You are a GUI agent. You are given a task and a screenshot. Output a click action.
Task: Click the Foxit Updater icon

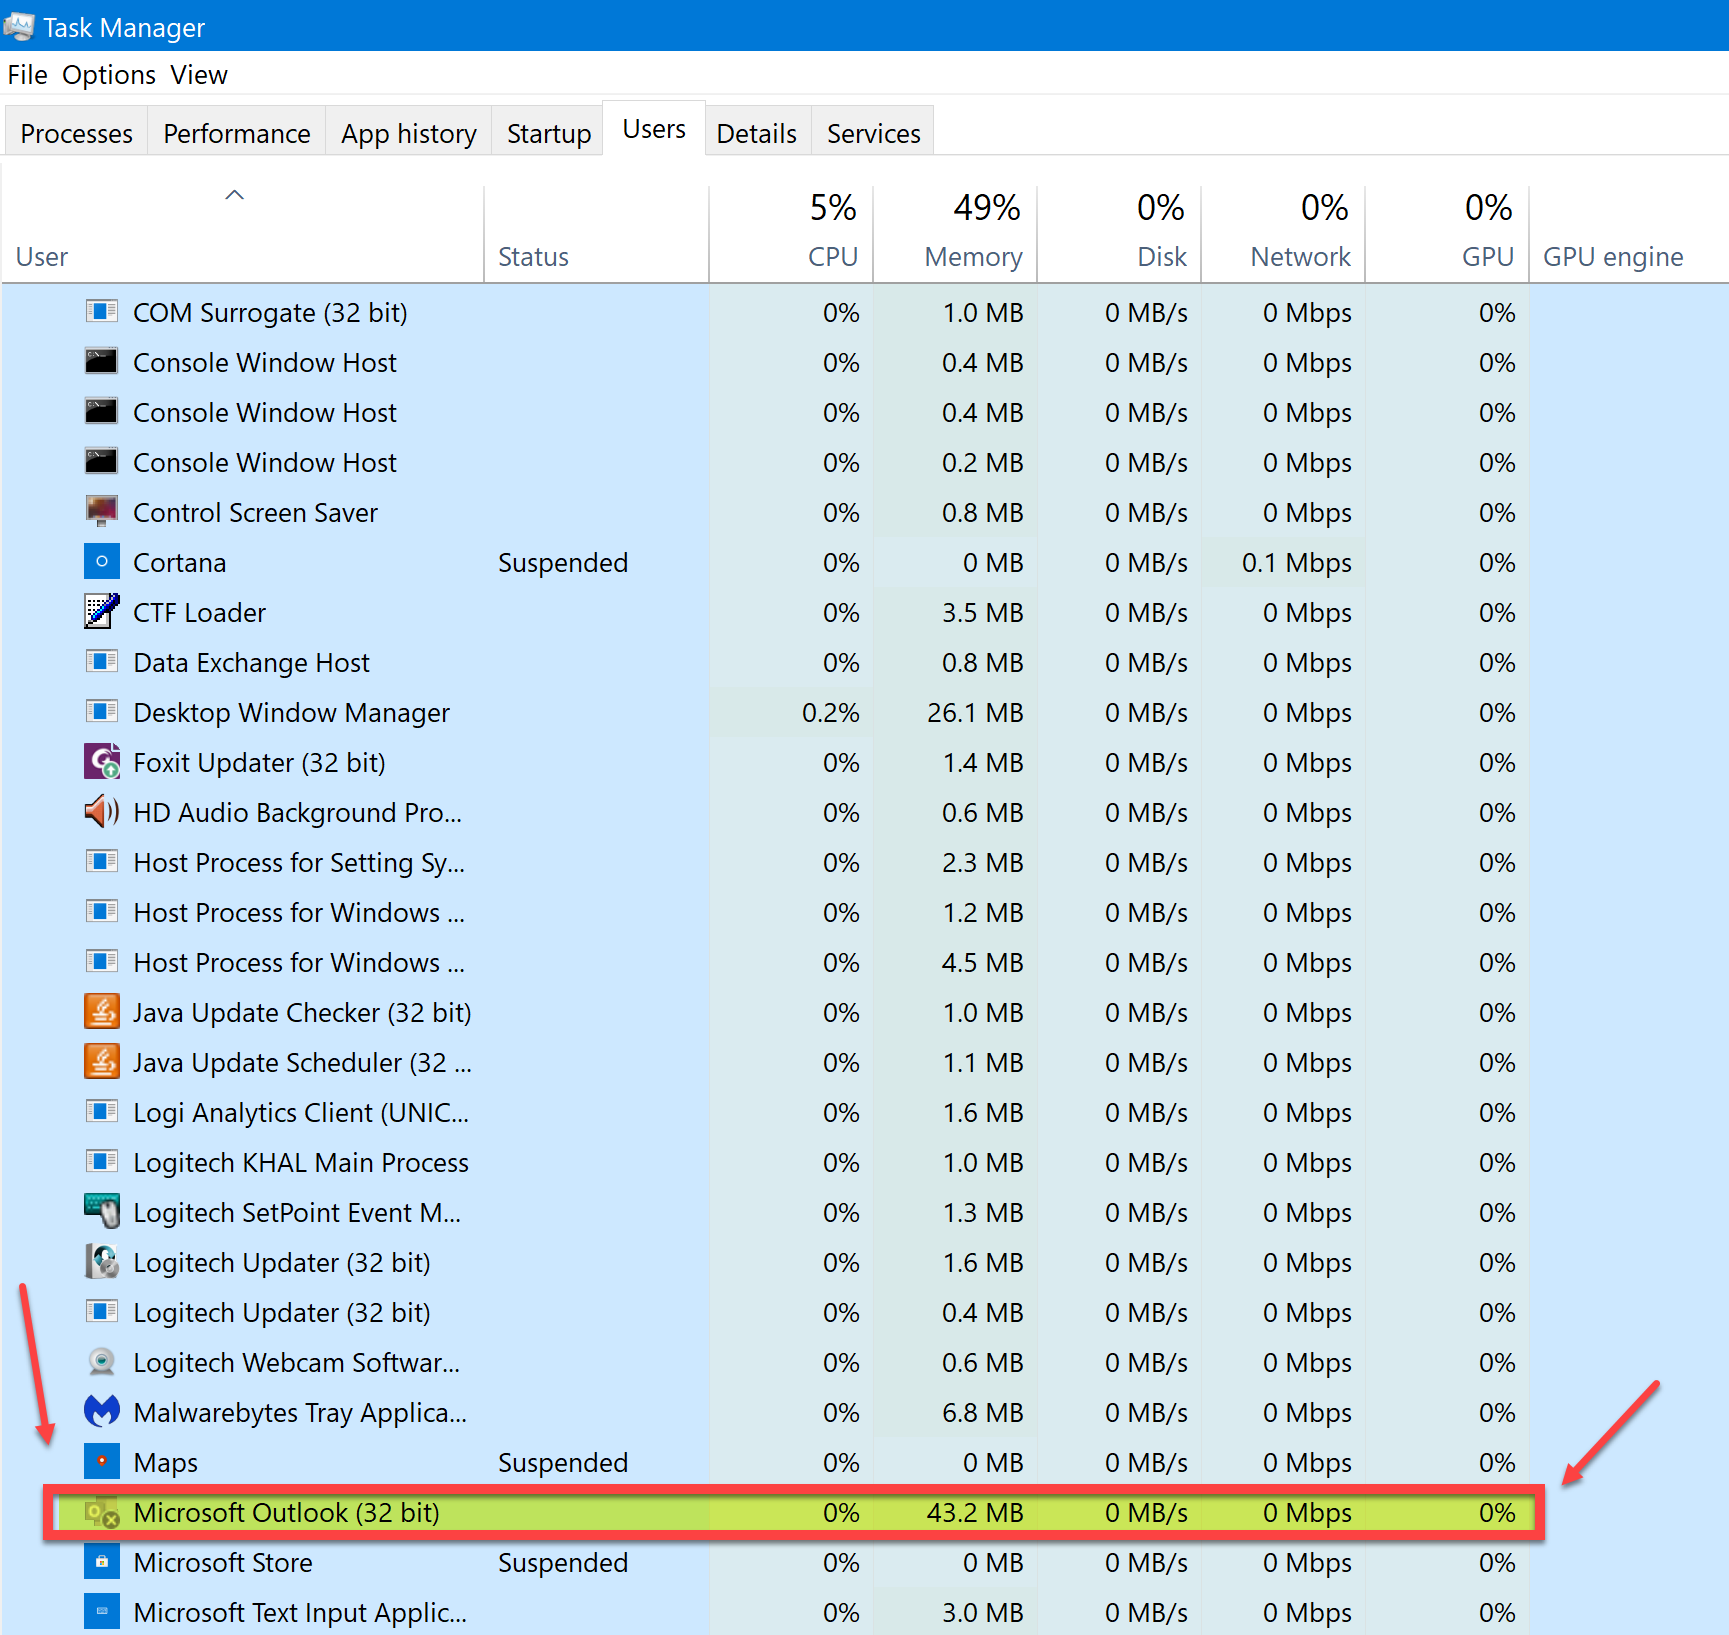tap(102, 762)
